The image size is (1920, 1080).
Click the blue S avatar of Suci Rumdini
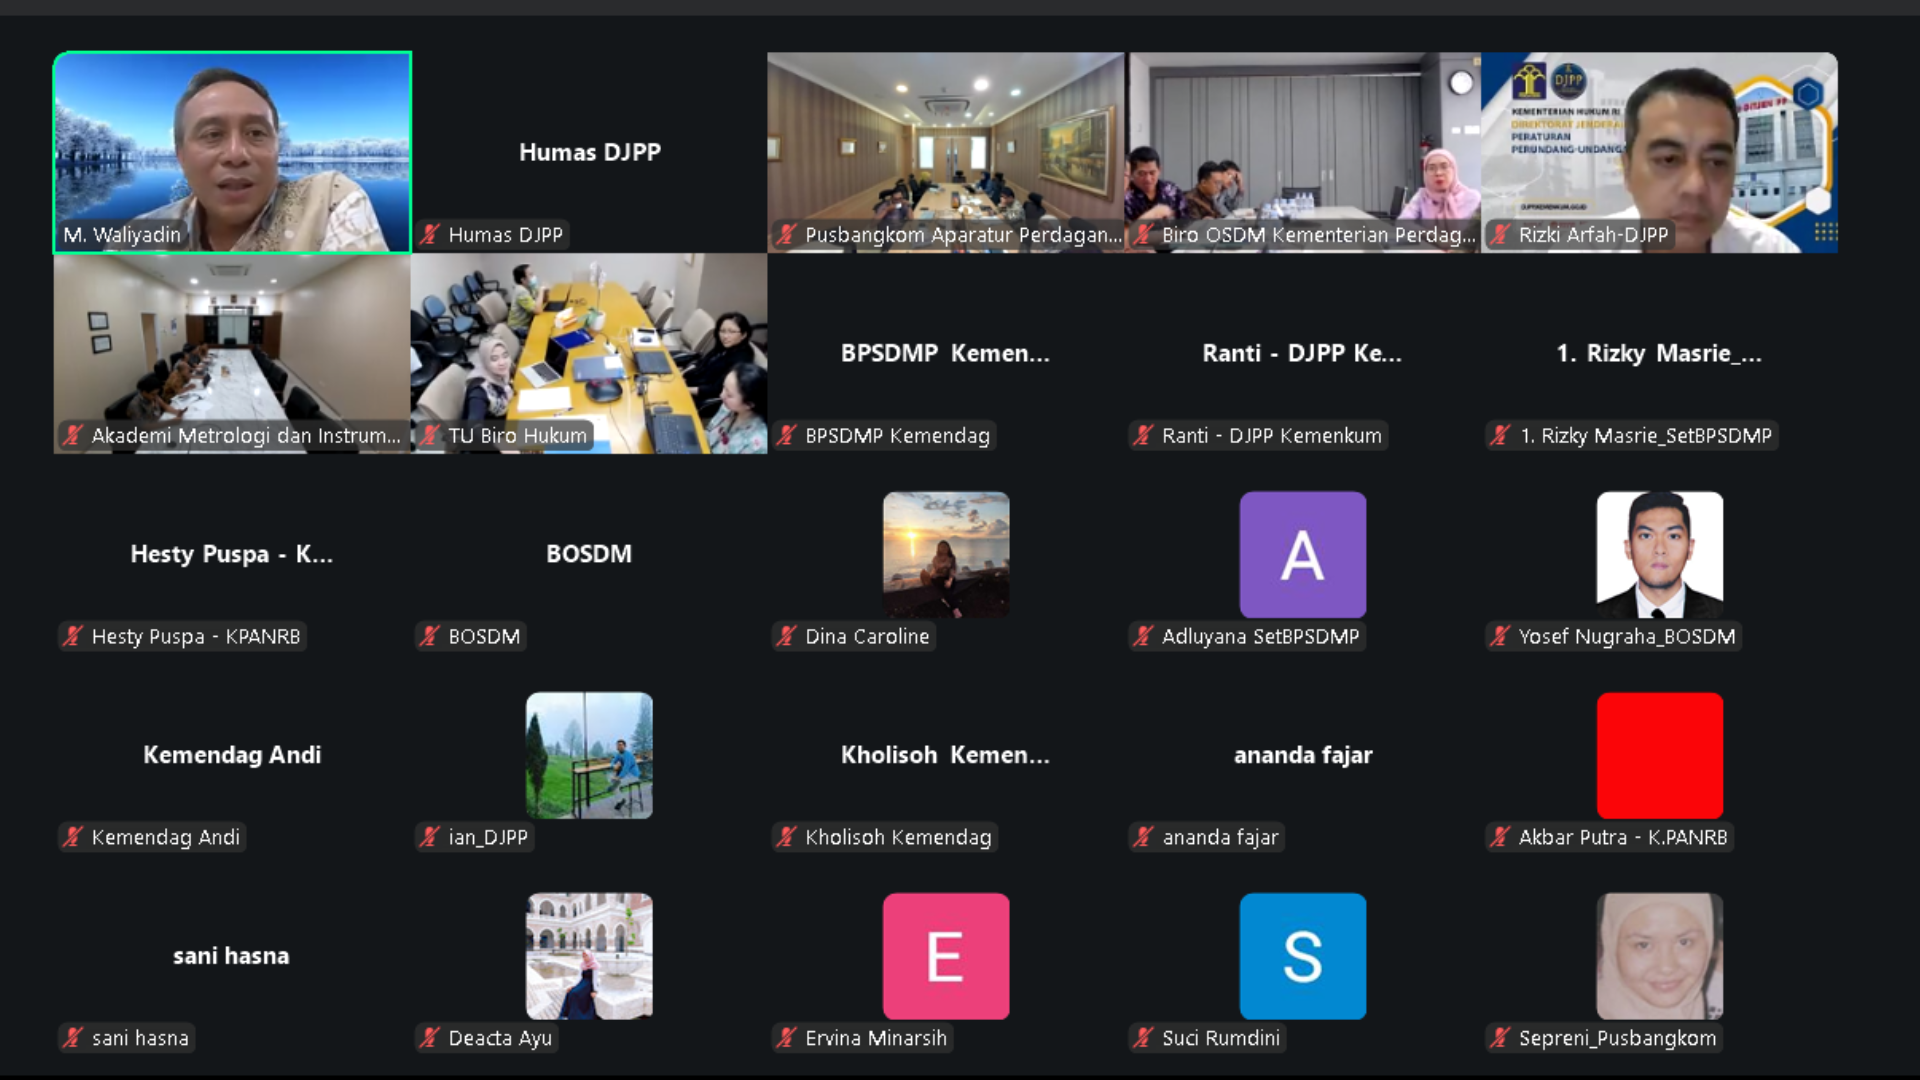click(1302, 956)
